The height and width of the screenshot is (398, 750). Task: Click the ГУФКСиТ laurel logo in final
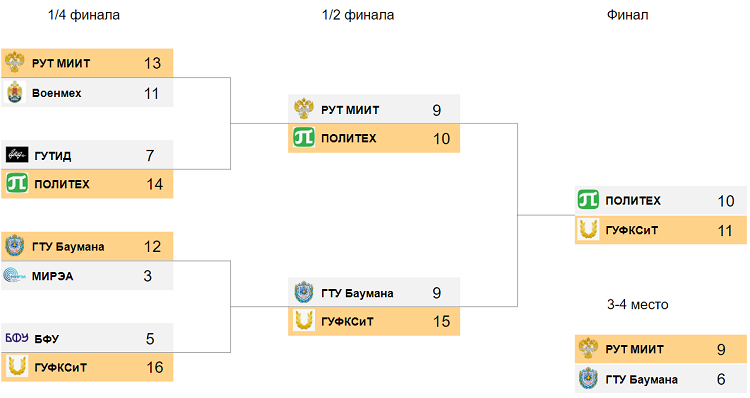pyautogui.click(x=588, y=229)
